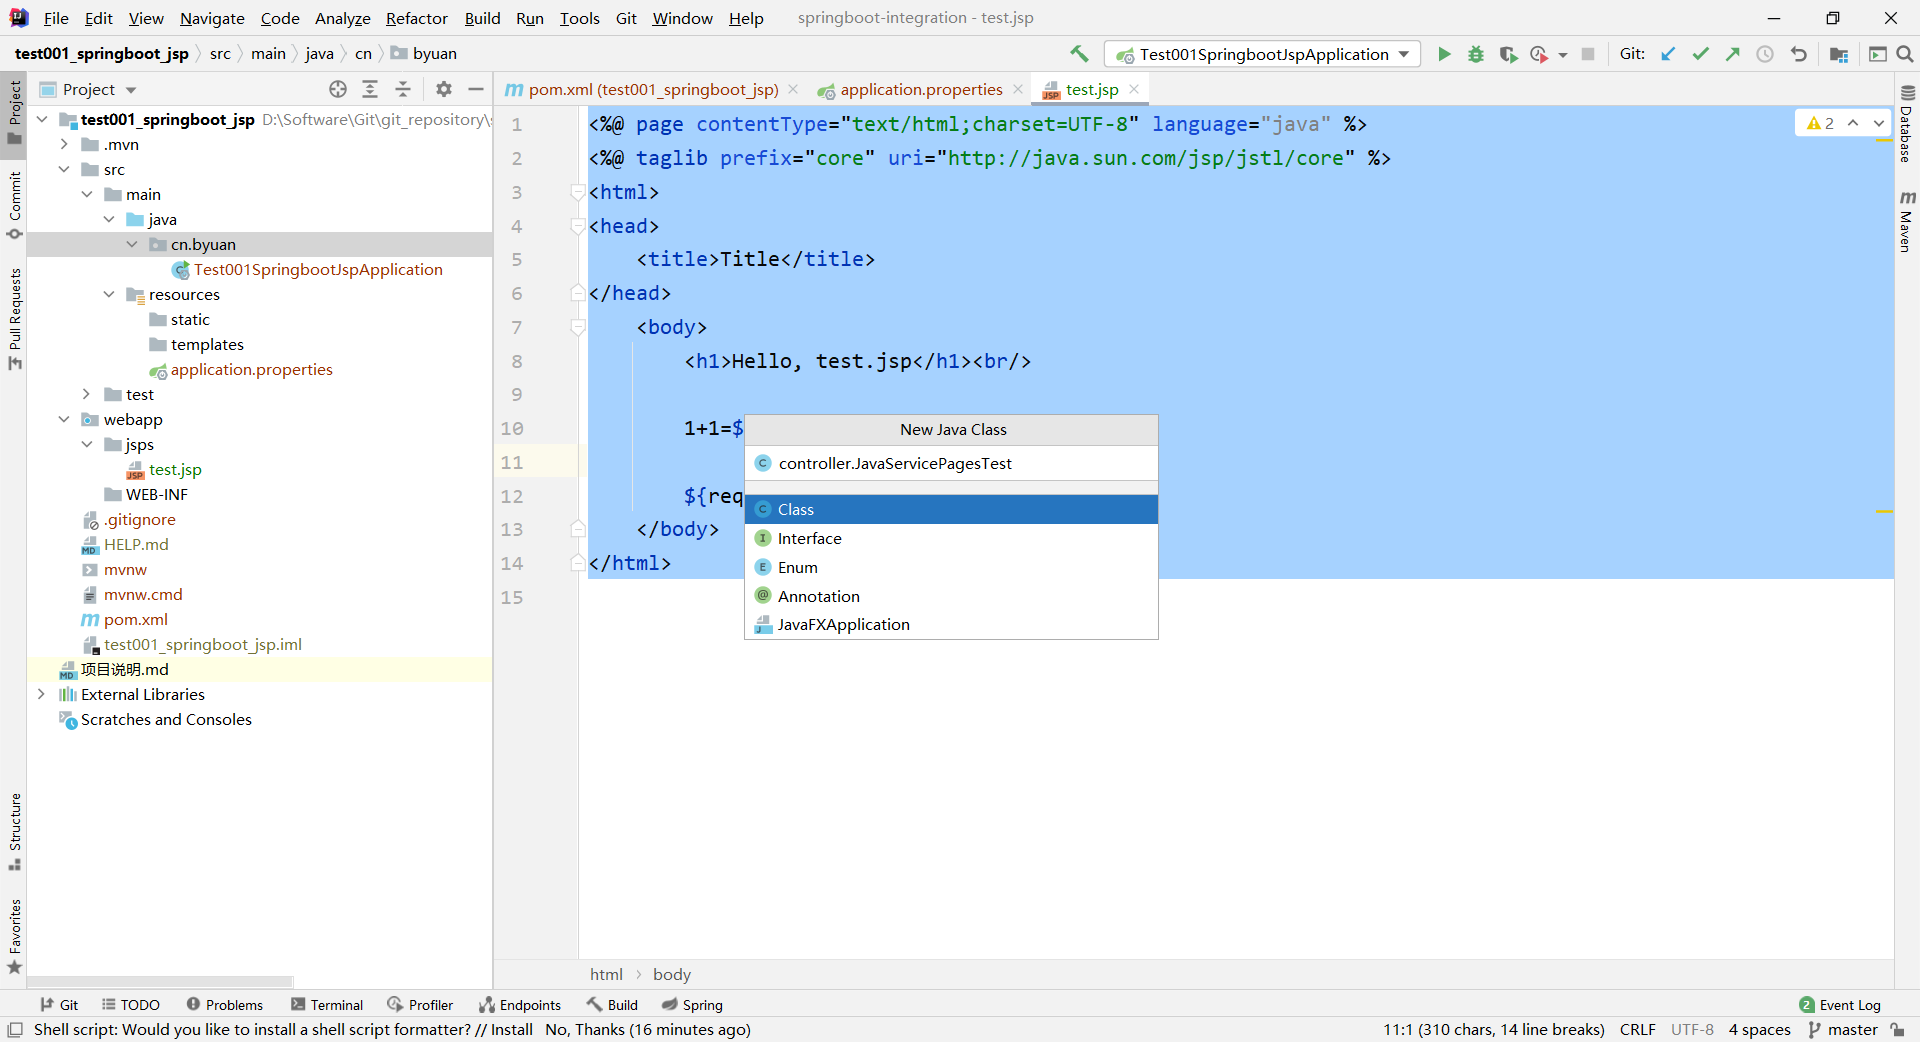Select Annotation in New Java Class popup

(951, 596)
